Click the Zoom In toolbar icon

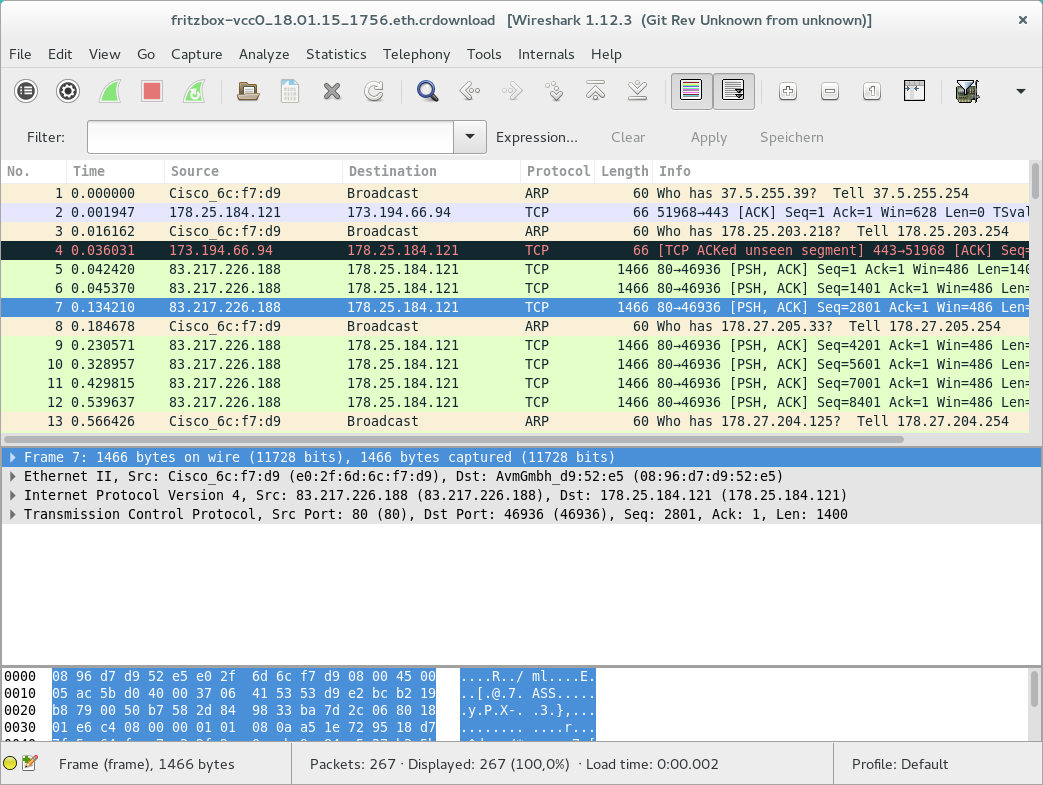[x=788, y=92]
